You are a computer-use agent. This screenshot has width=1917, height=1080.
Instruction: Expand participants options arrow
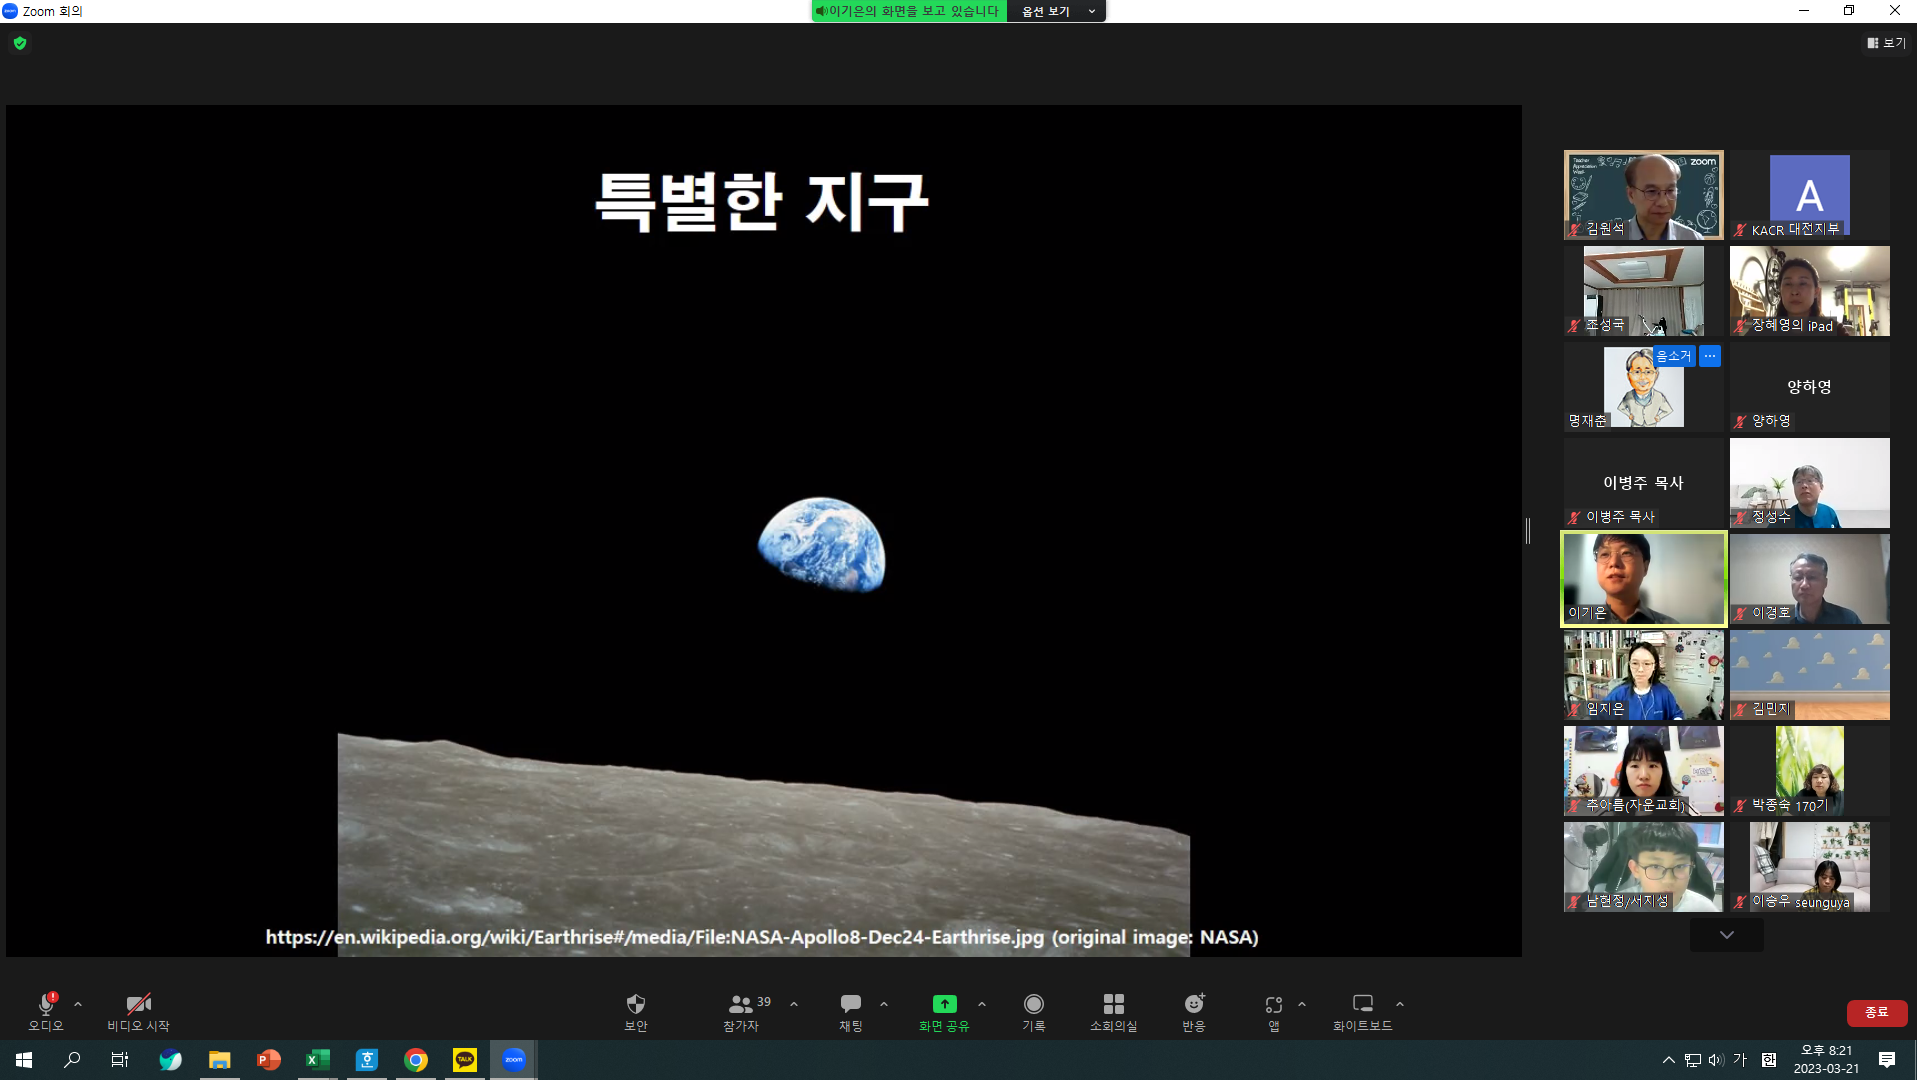point(794,1004)
